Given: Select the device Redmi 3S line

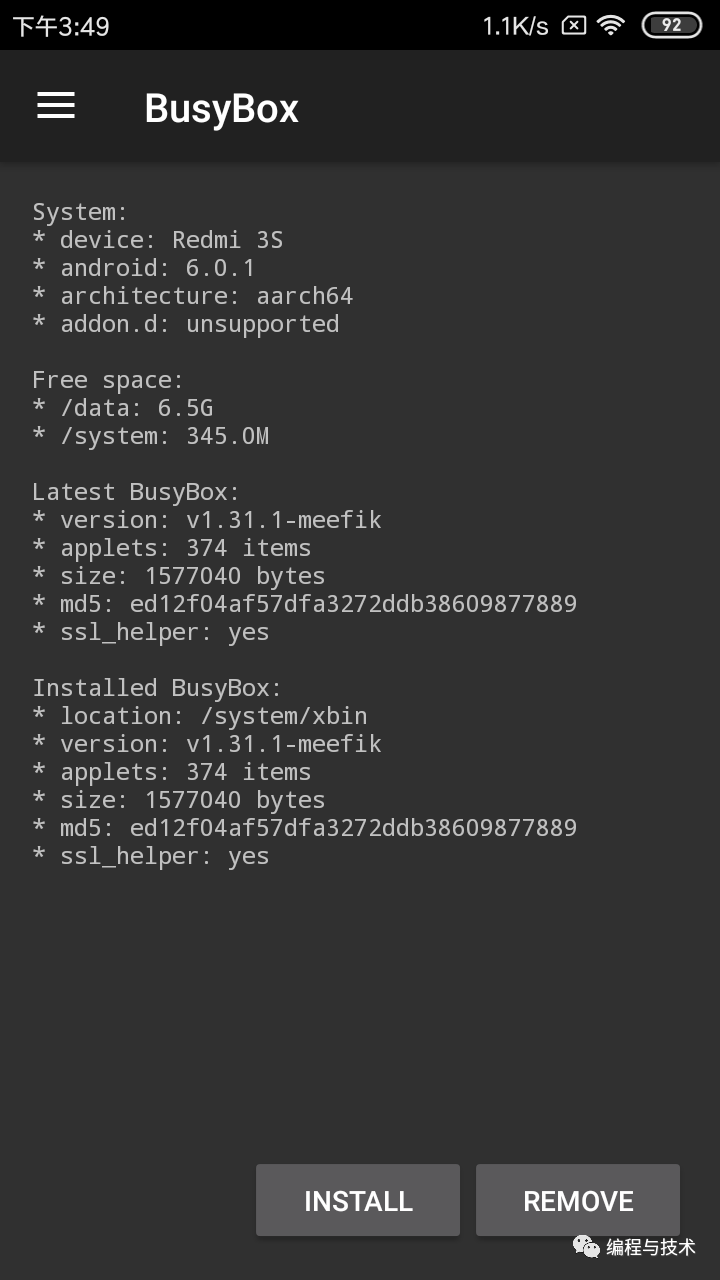Looking at the screenshot, I should 158,240.
